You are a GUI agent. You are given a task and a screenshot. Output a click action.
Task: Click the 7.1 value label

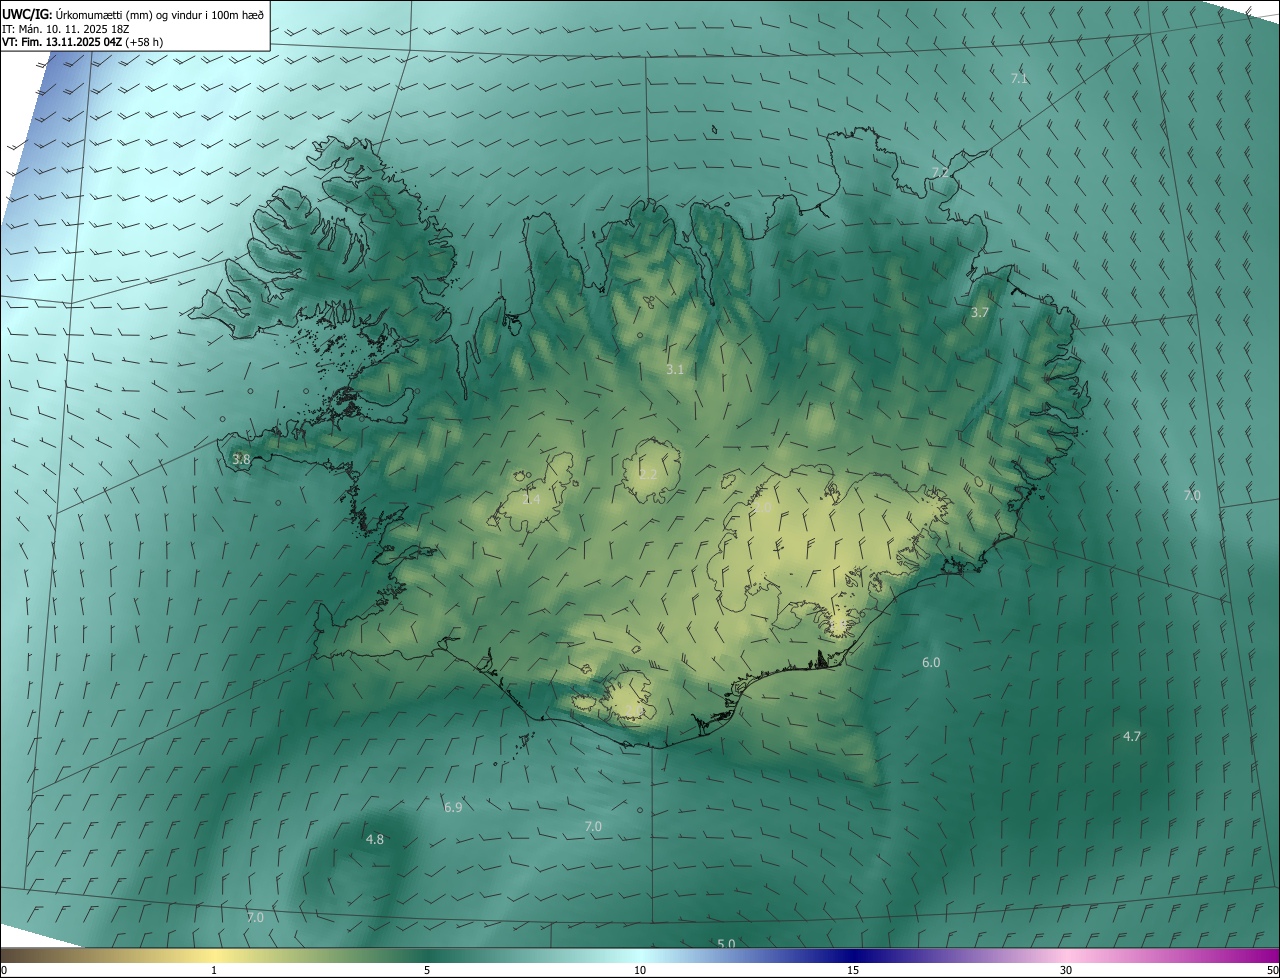pos(1019,78)
